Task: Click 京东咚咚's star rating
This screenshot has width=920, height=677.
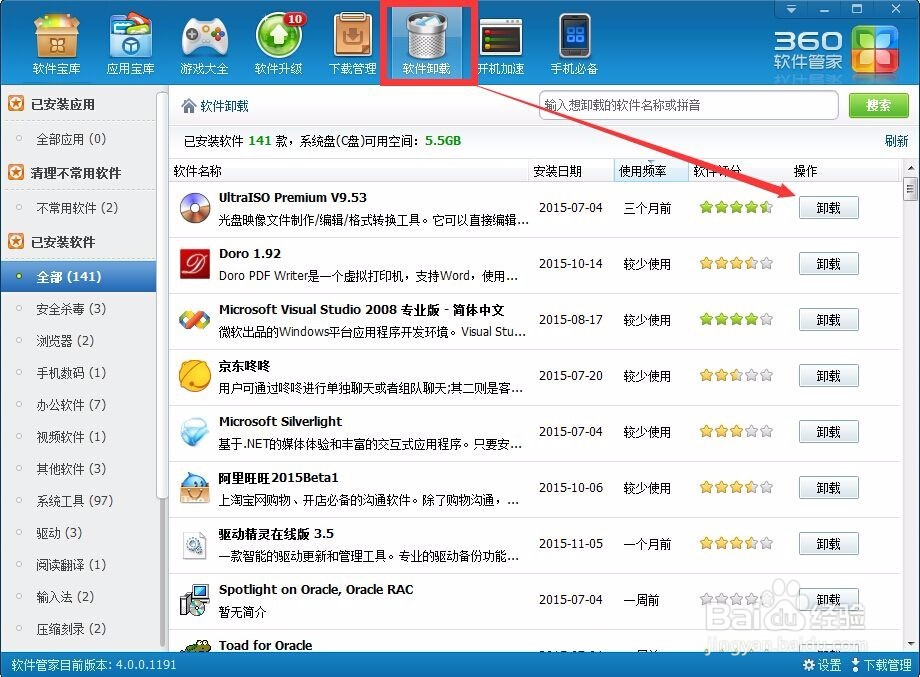Action: 736,375
